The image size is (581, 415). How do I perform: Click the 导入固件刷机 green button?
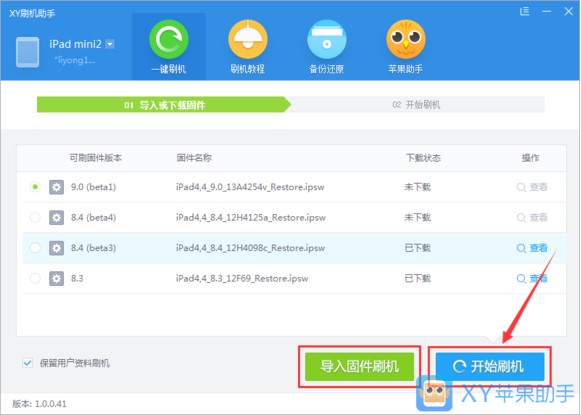point(359,367)
